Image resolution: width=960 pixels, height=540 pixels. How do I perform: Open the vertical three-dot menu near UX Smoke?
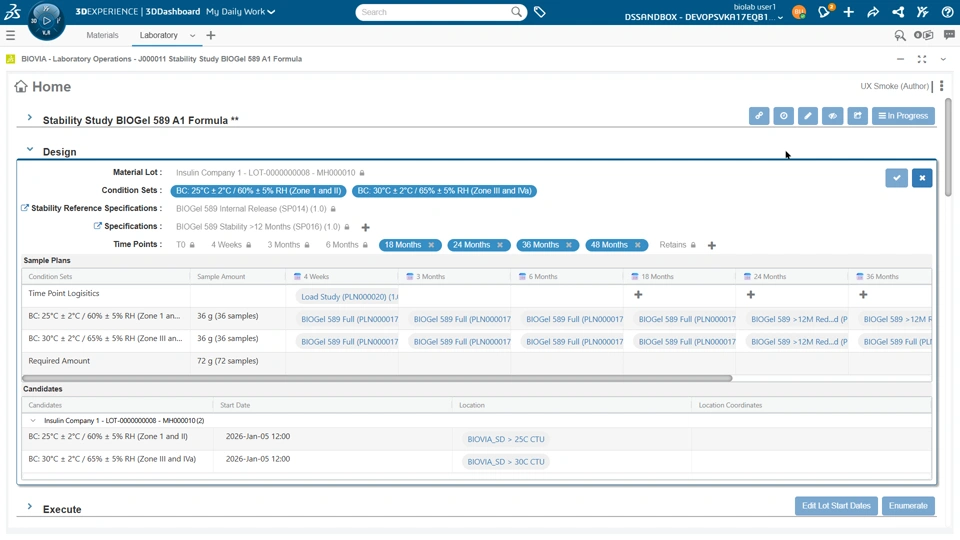click(942, 86)
